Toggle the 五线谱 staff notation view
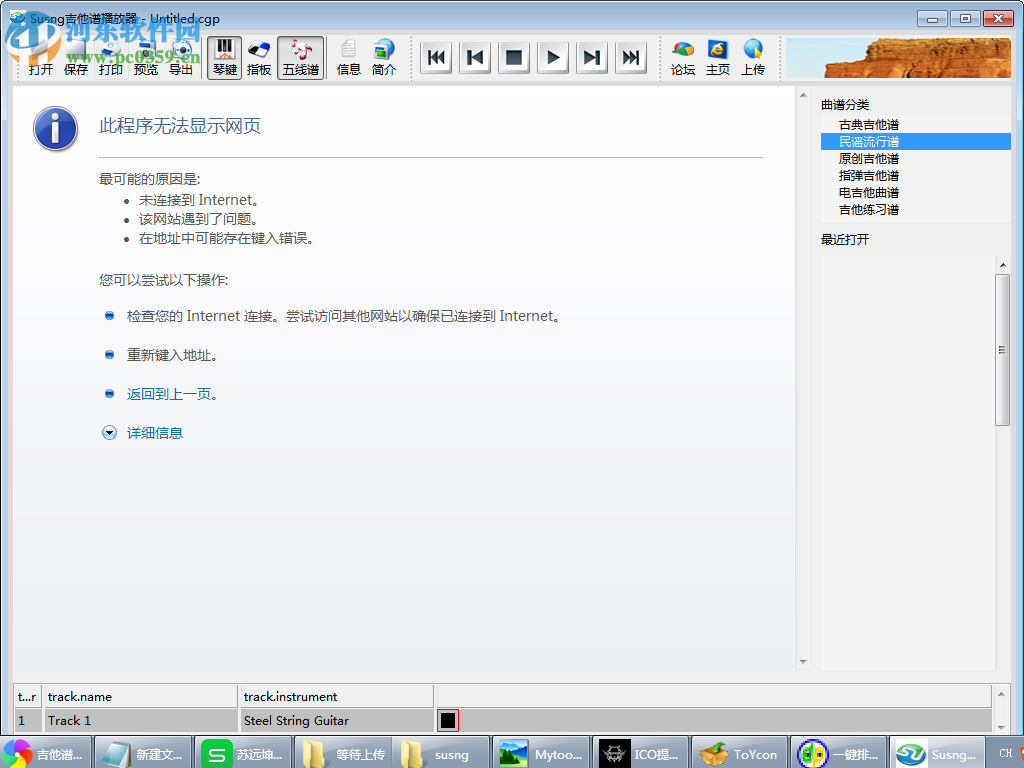This screenshot has height=768, width=1024. click(300, 57)
